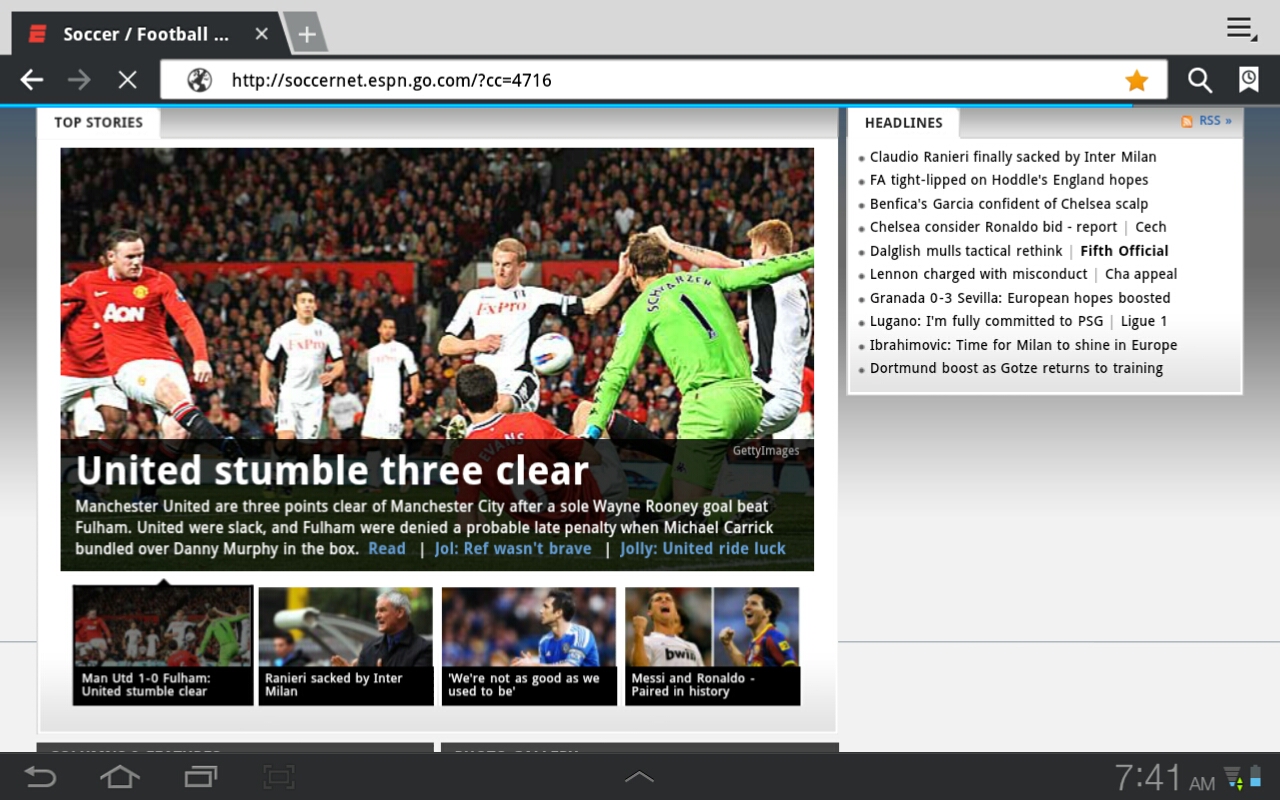Open Lennon charged with misconduct headline
The width and height of the screenshot is (1280, 800).
[x=979, y=274]
